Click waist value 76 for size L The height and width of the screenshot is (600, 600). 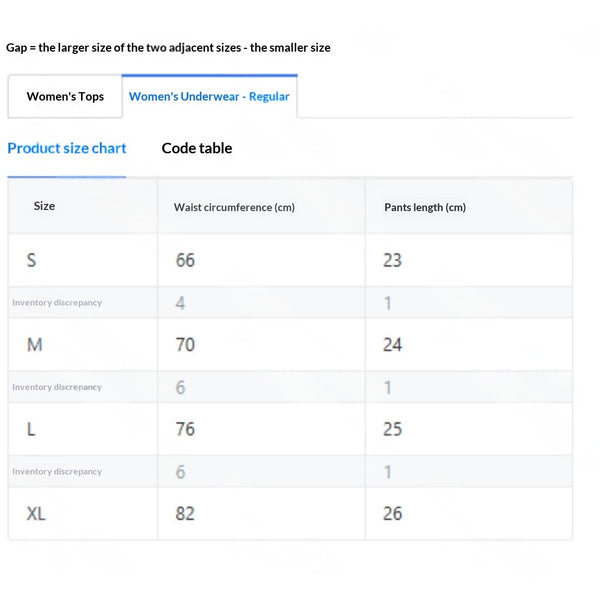(185, 429)
